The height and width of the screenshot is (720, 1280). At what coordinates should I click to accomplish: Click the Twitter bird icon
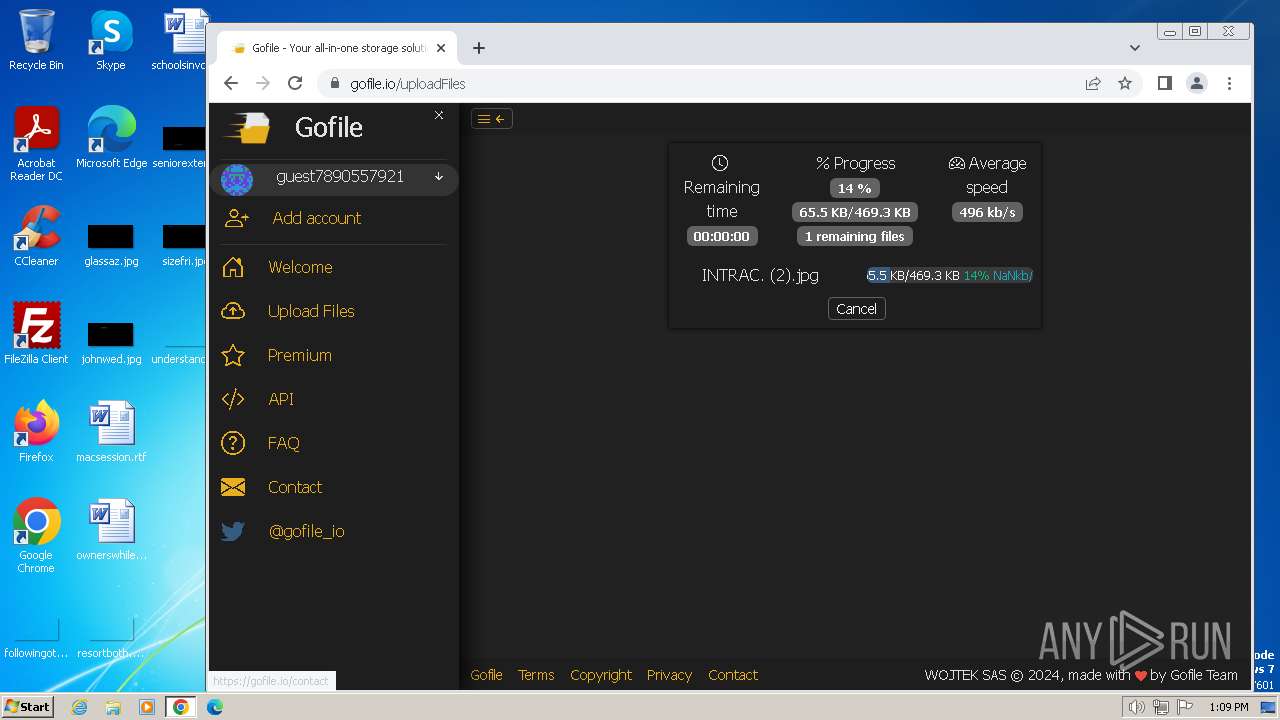pos(233,531)
